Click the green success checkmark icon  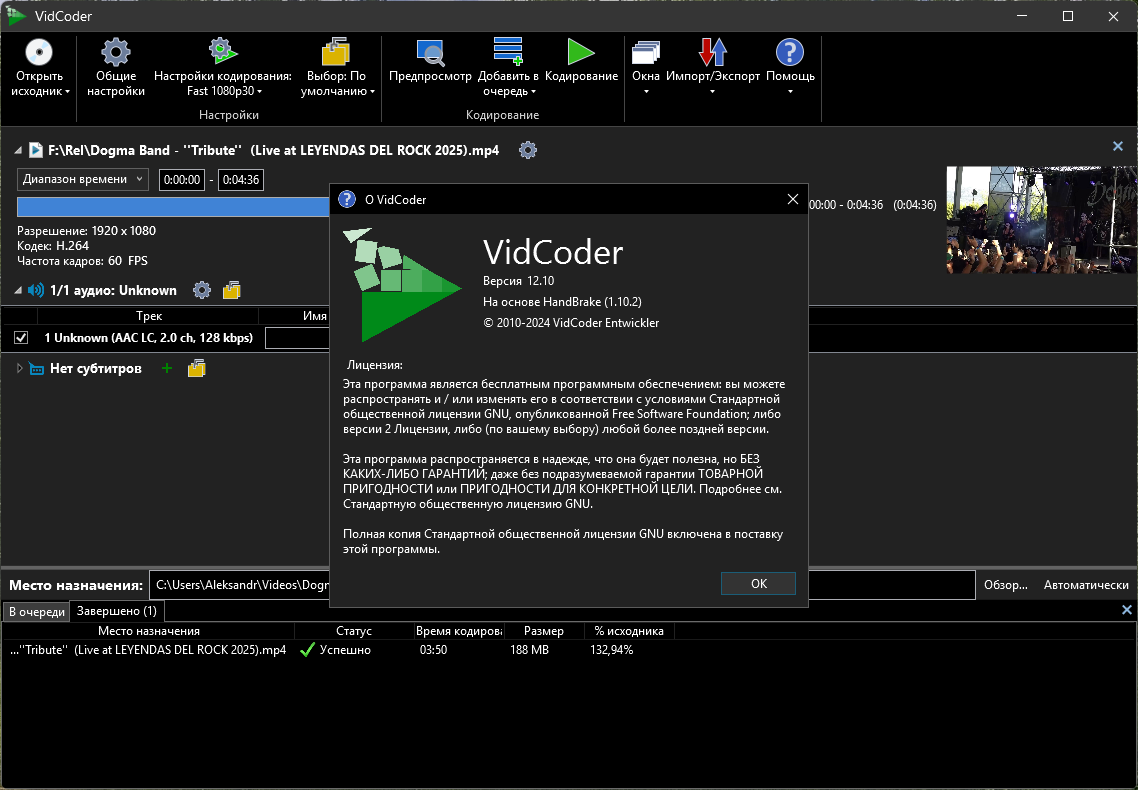click(307, 650)
